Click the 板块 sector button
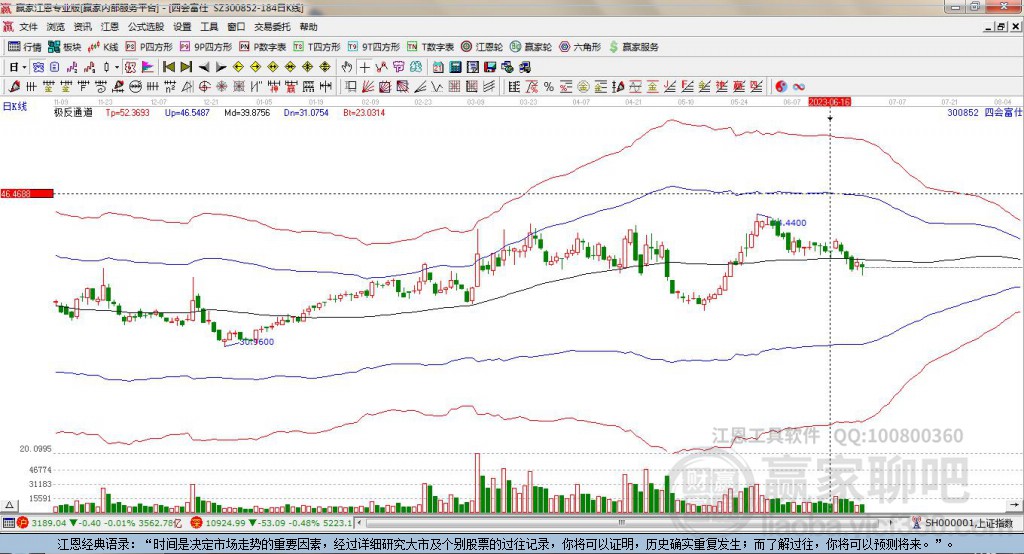Image resolution: width=1024 pixels, height=554 pixels. (x=65, y=46)
